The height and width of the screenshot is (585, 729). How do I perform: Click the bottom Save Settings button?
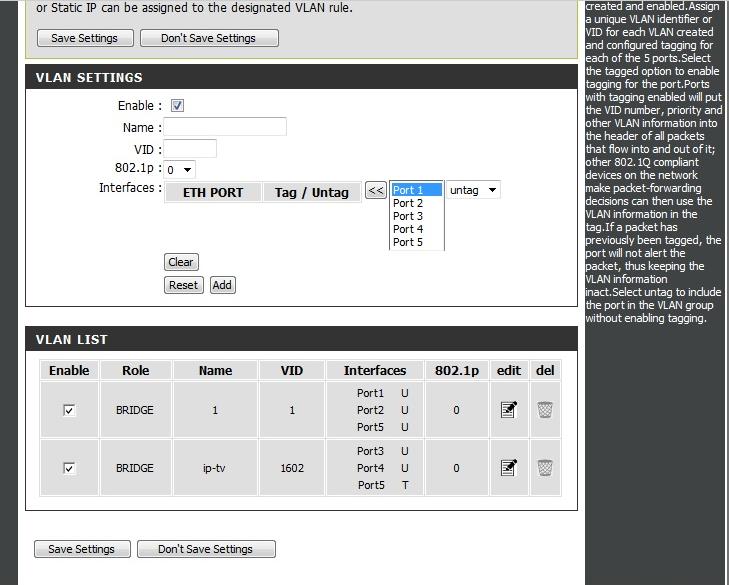click(81, 549)
